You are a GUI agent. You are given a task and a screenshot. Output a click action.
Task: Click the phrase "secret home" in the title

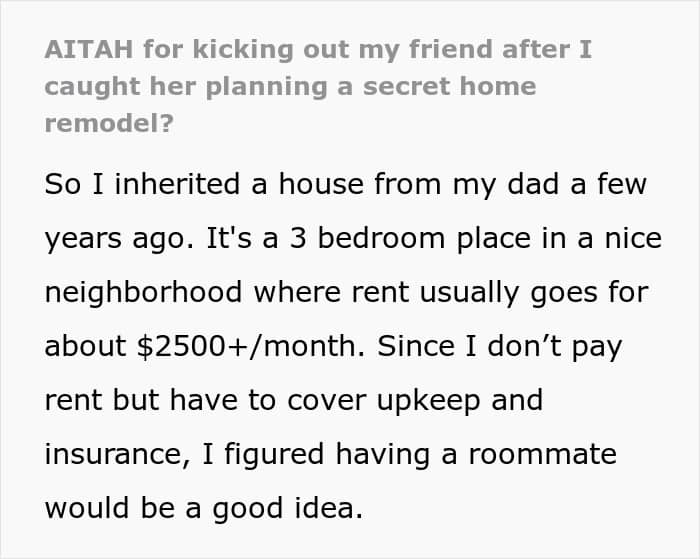coord(449,86)
